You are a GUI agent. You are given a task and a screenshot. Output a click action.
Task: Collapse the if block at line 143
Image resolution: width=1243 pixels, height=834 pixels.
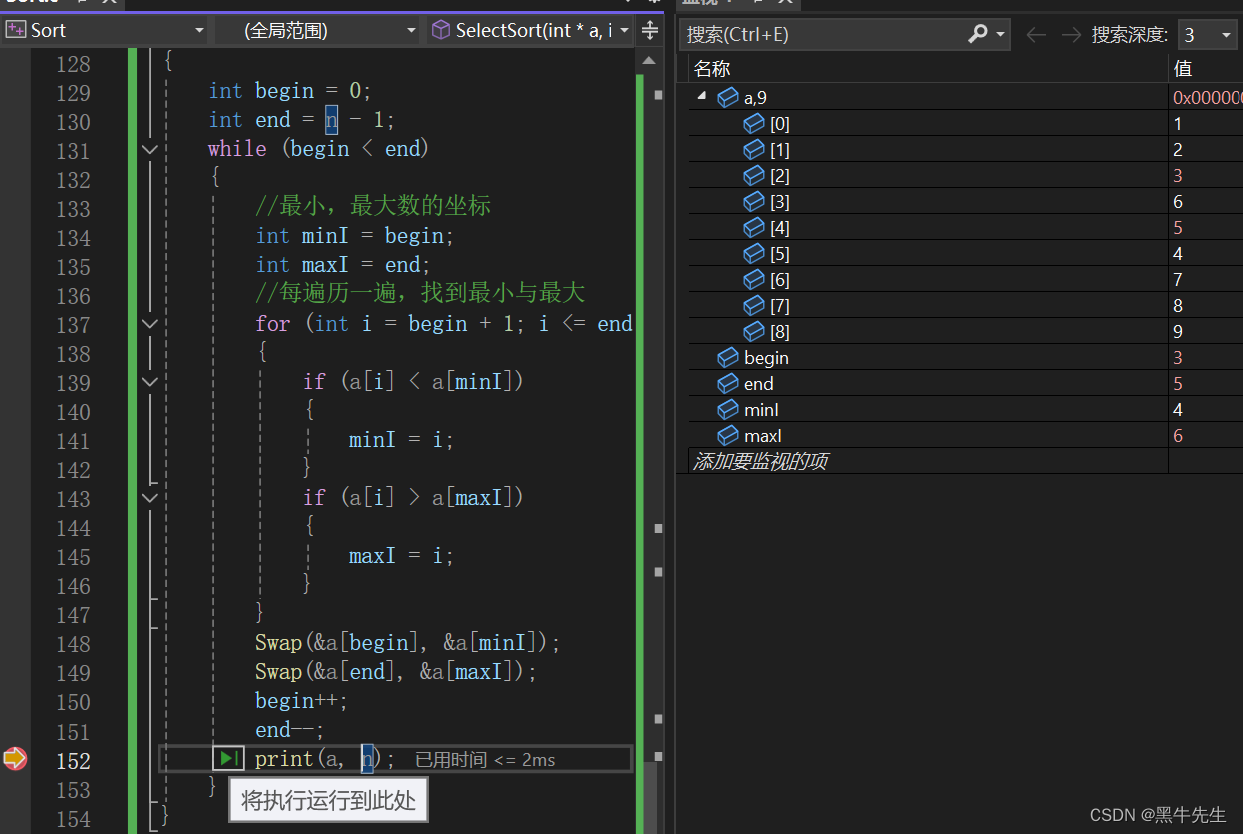[150, 497]
